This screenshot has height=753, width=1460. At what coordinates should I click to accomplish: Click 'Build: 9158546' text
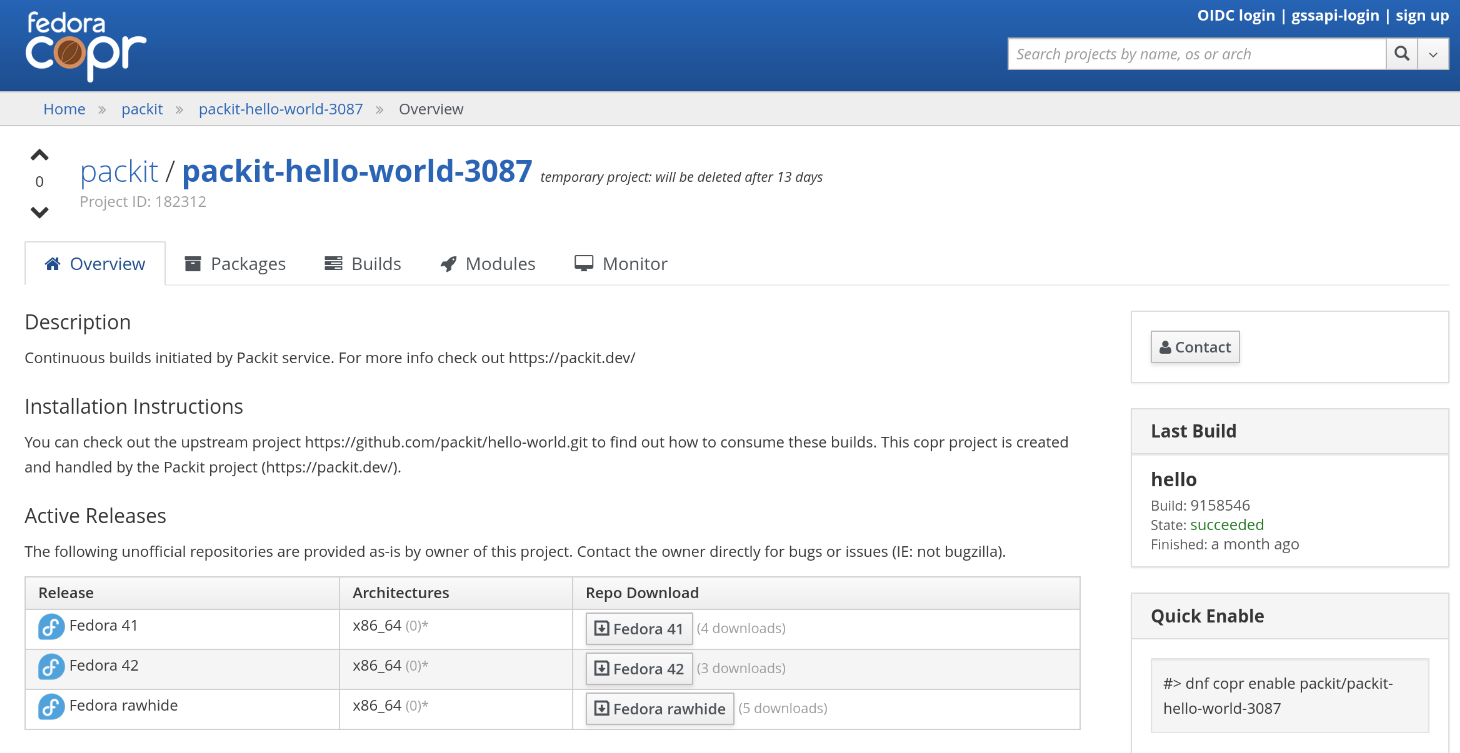[x=1201, y=505]
